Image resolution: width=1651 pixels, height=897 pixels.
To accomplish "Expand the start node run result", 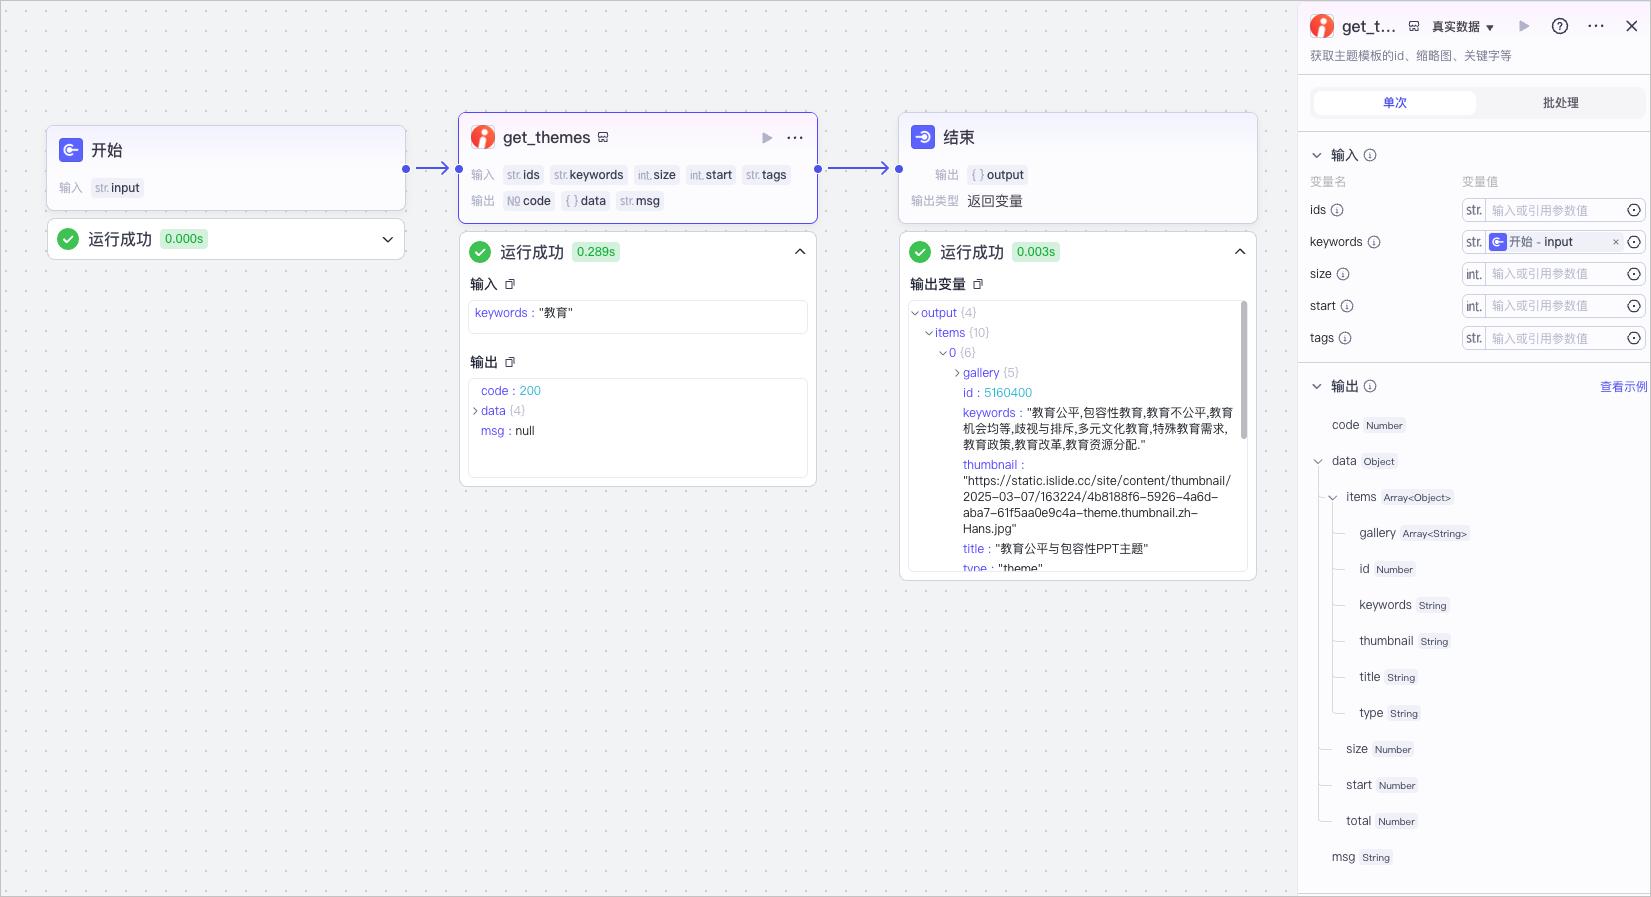I will 388,239.
